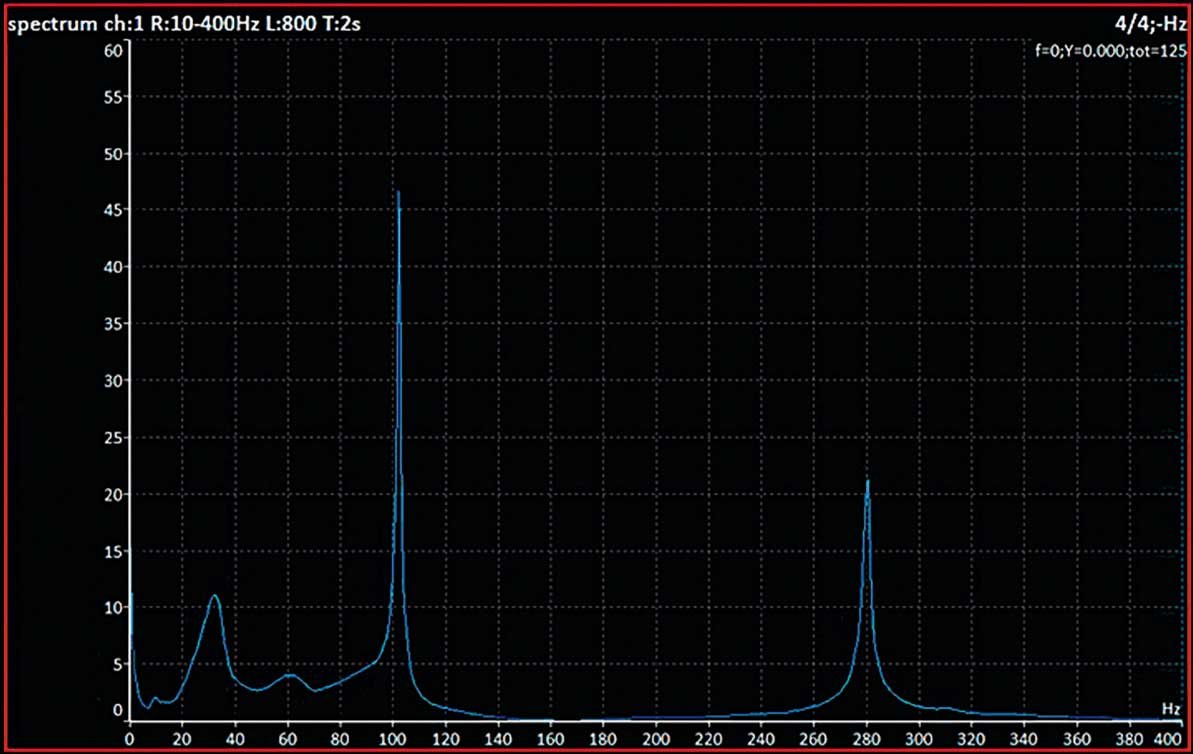
Task: Click the '45' label on the amplitude axis
Action: pyautogui.click(x=113, y=210)
